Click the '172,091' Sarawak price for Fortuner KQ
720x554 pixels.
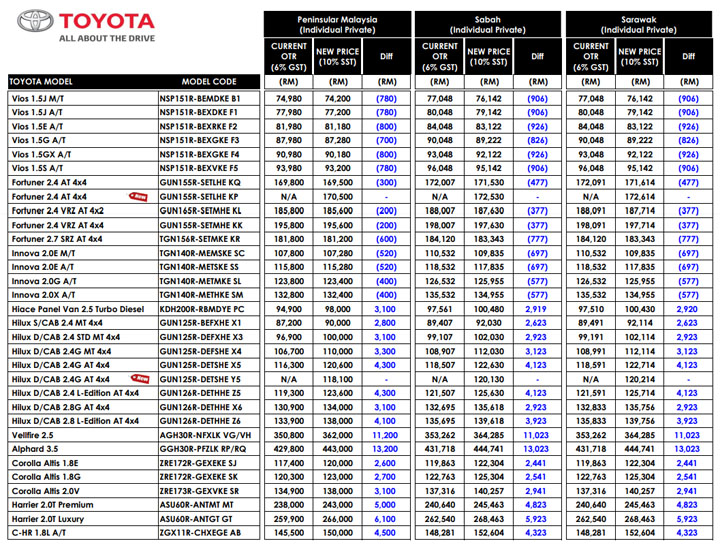(x=591, y=182)
